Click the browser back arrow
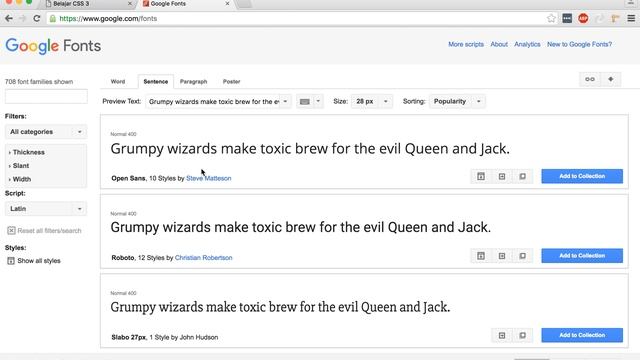640x360 pixels. coord(9,18)
